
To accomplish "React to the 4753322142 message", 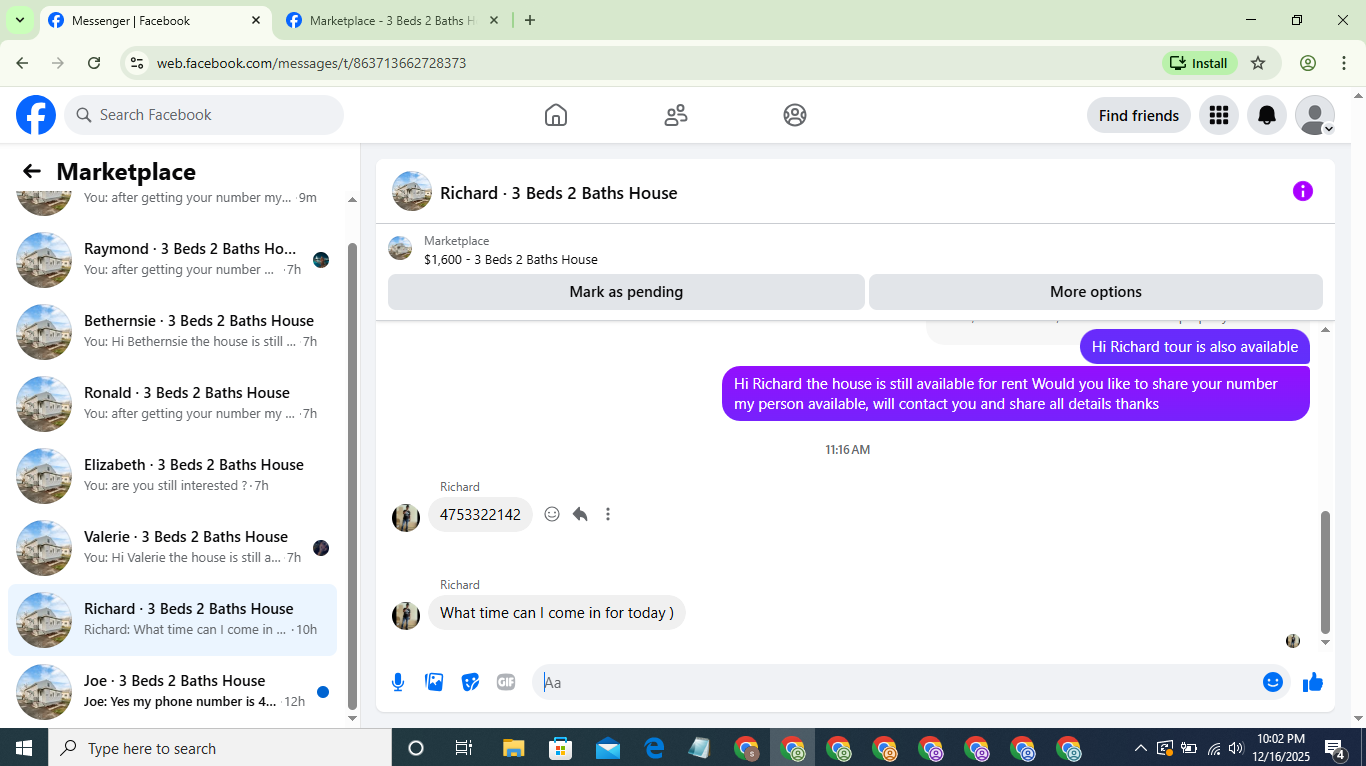I will [552, 514].
